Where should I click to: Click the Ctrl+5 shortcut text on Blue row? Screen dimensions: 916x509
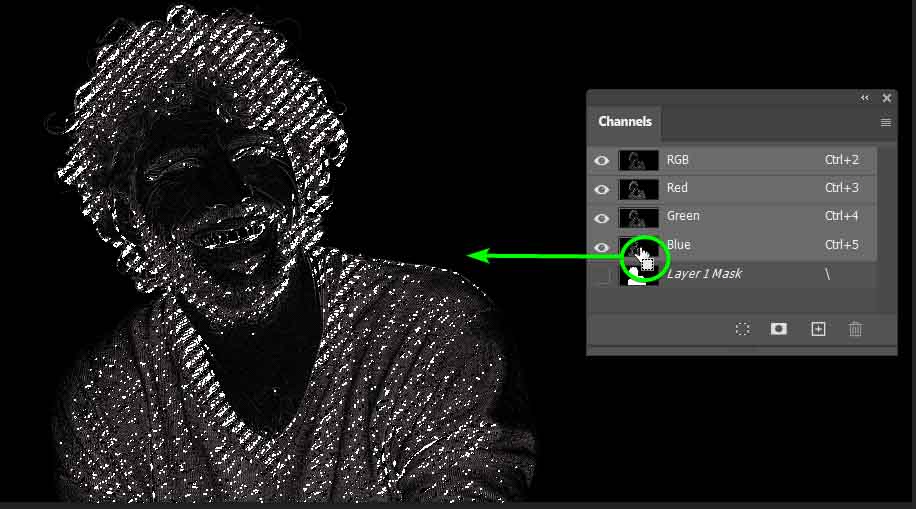[x=842, y=245]
